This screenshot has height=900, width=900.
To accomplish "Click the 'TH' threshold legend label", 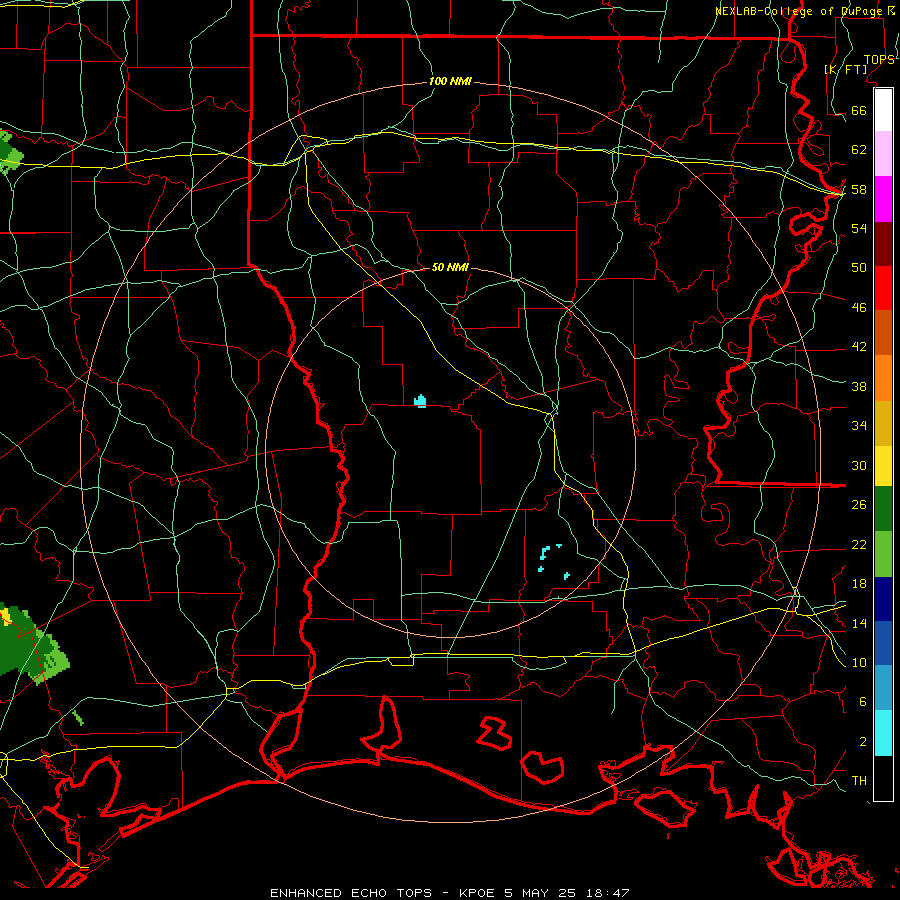I will tap(859, 781).
